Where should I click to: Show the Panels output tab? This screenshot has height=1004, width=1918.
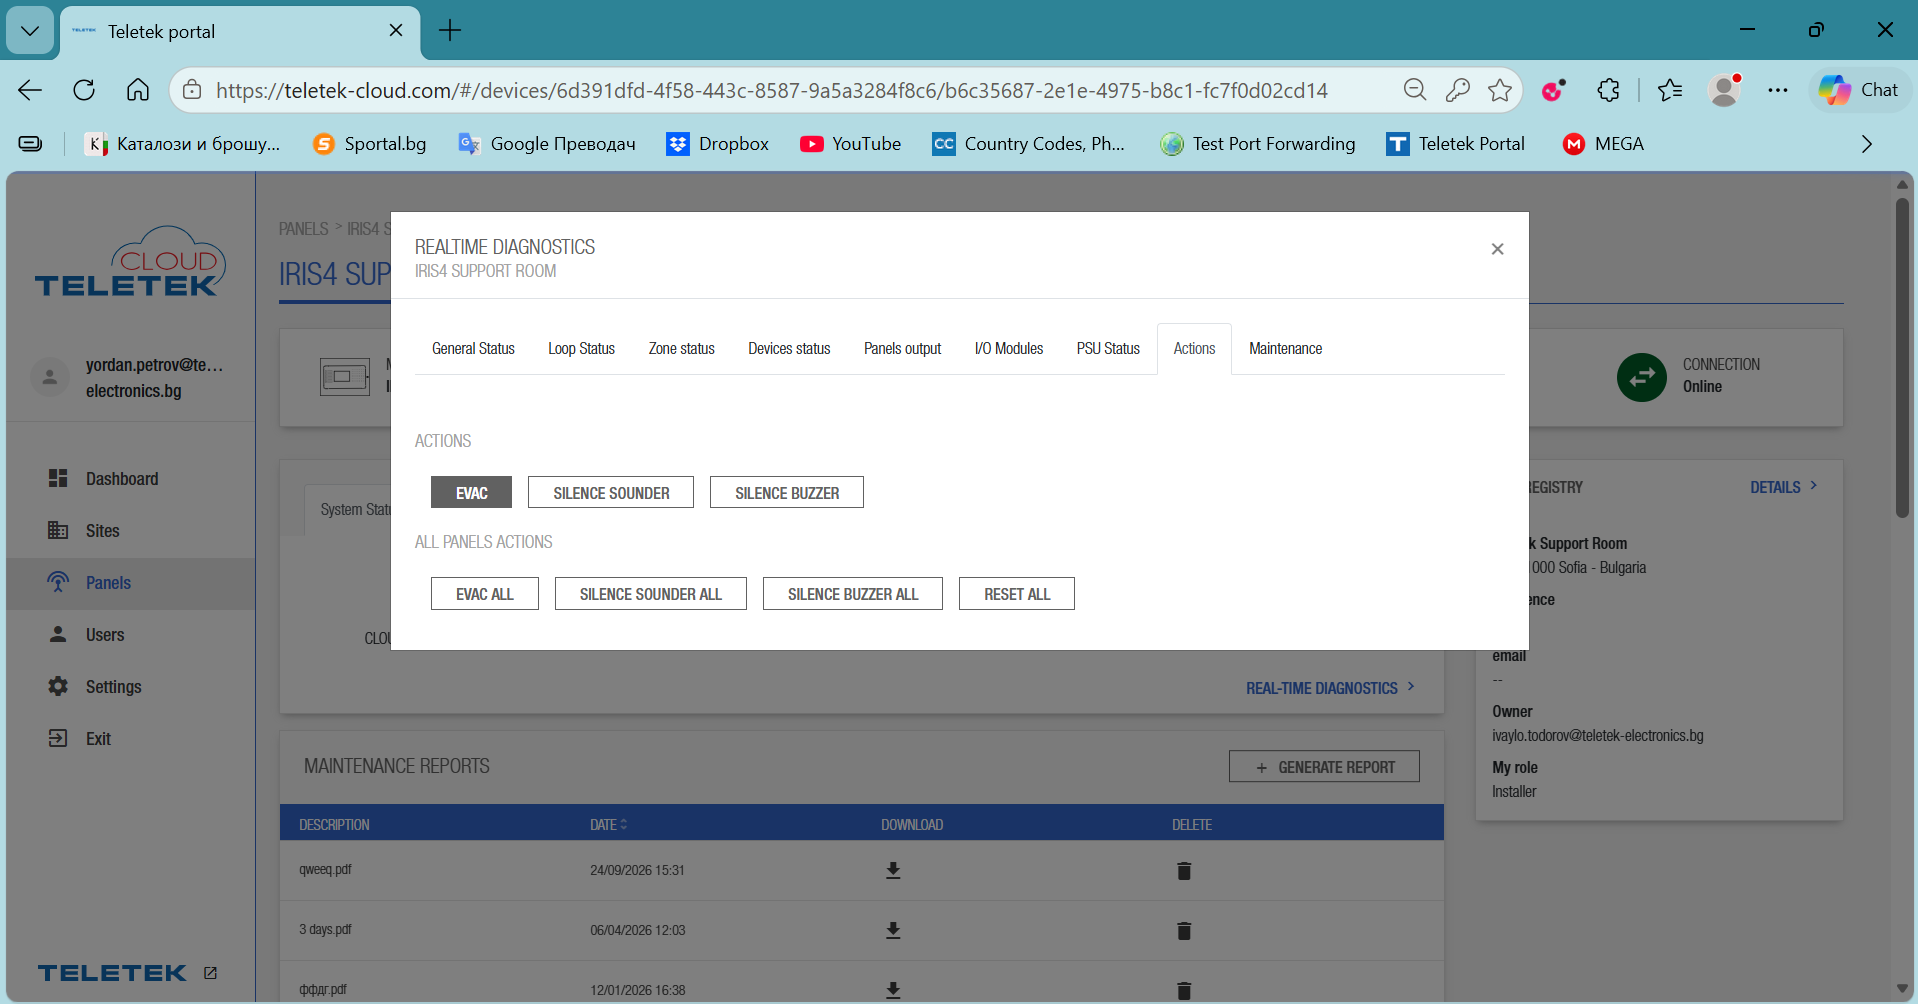point(902,349)
